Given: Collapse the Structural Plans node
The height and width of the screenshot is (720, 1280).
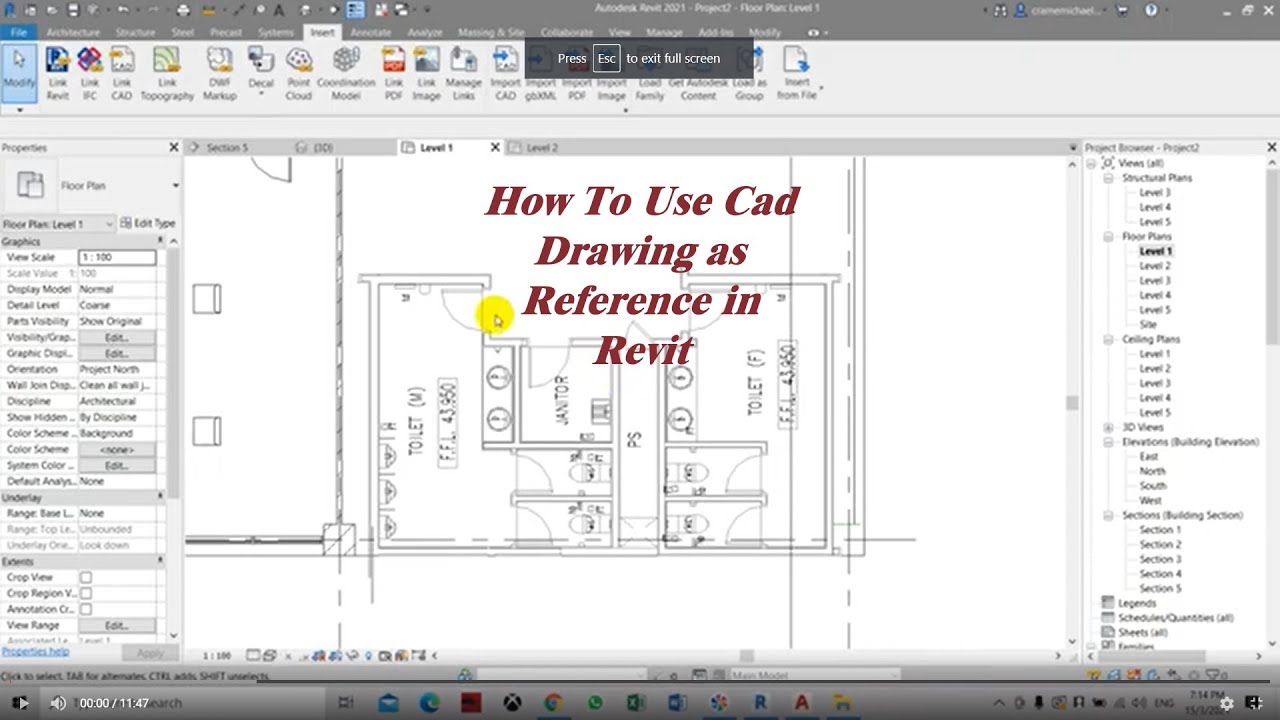Looking at the screenshot, I should point(1109,178).
